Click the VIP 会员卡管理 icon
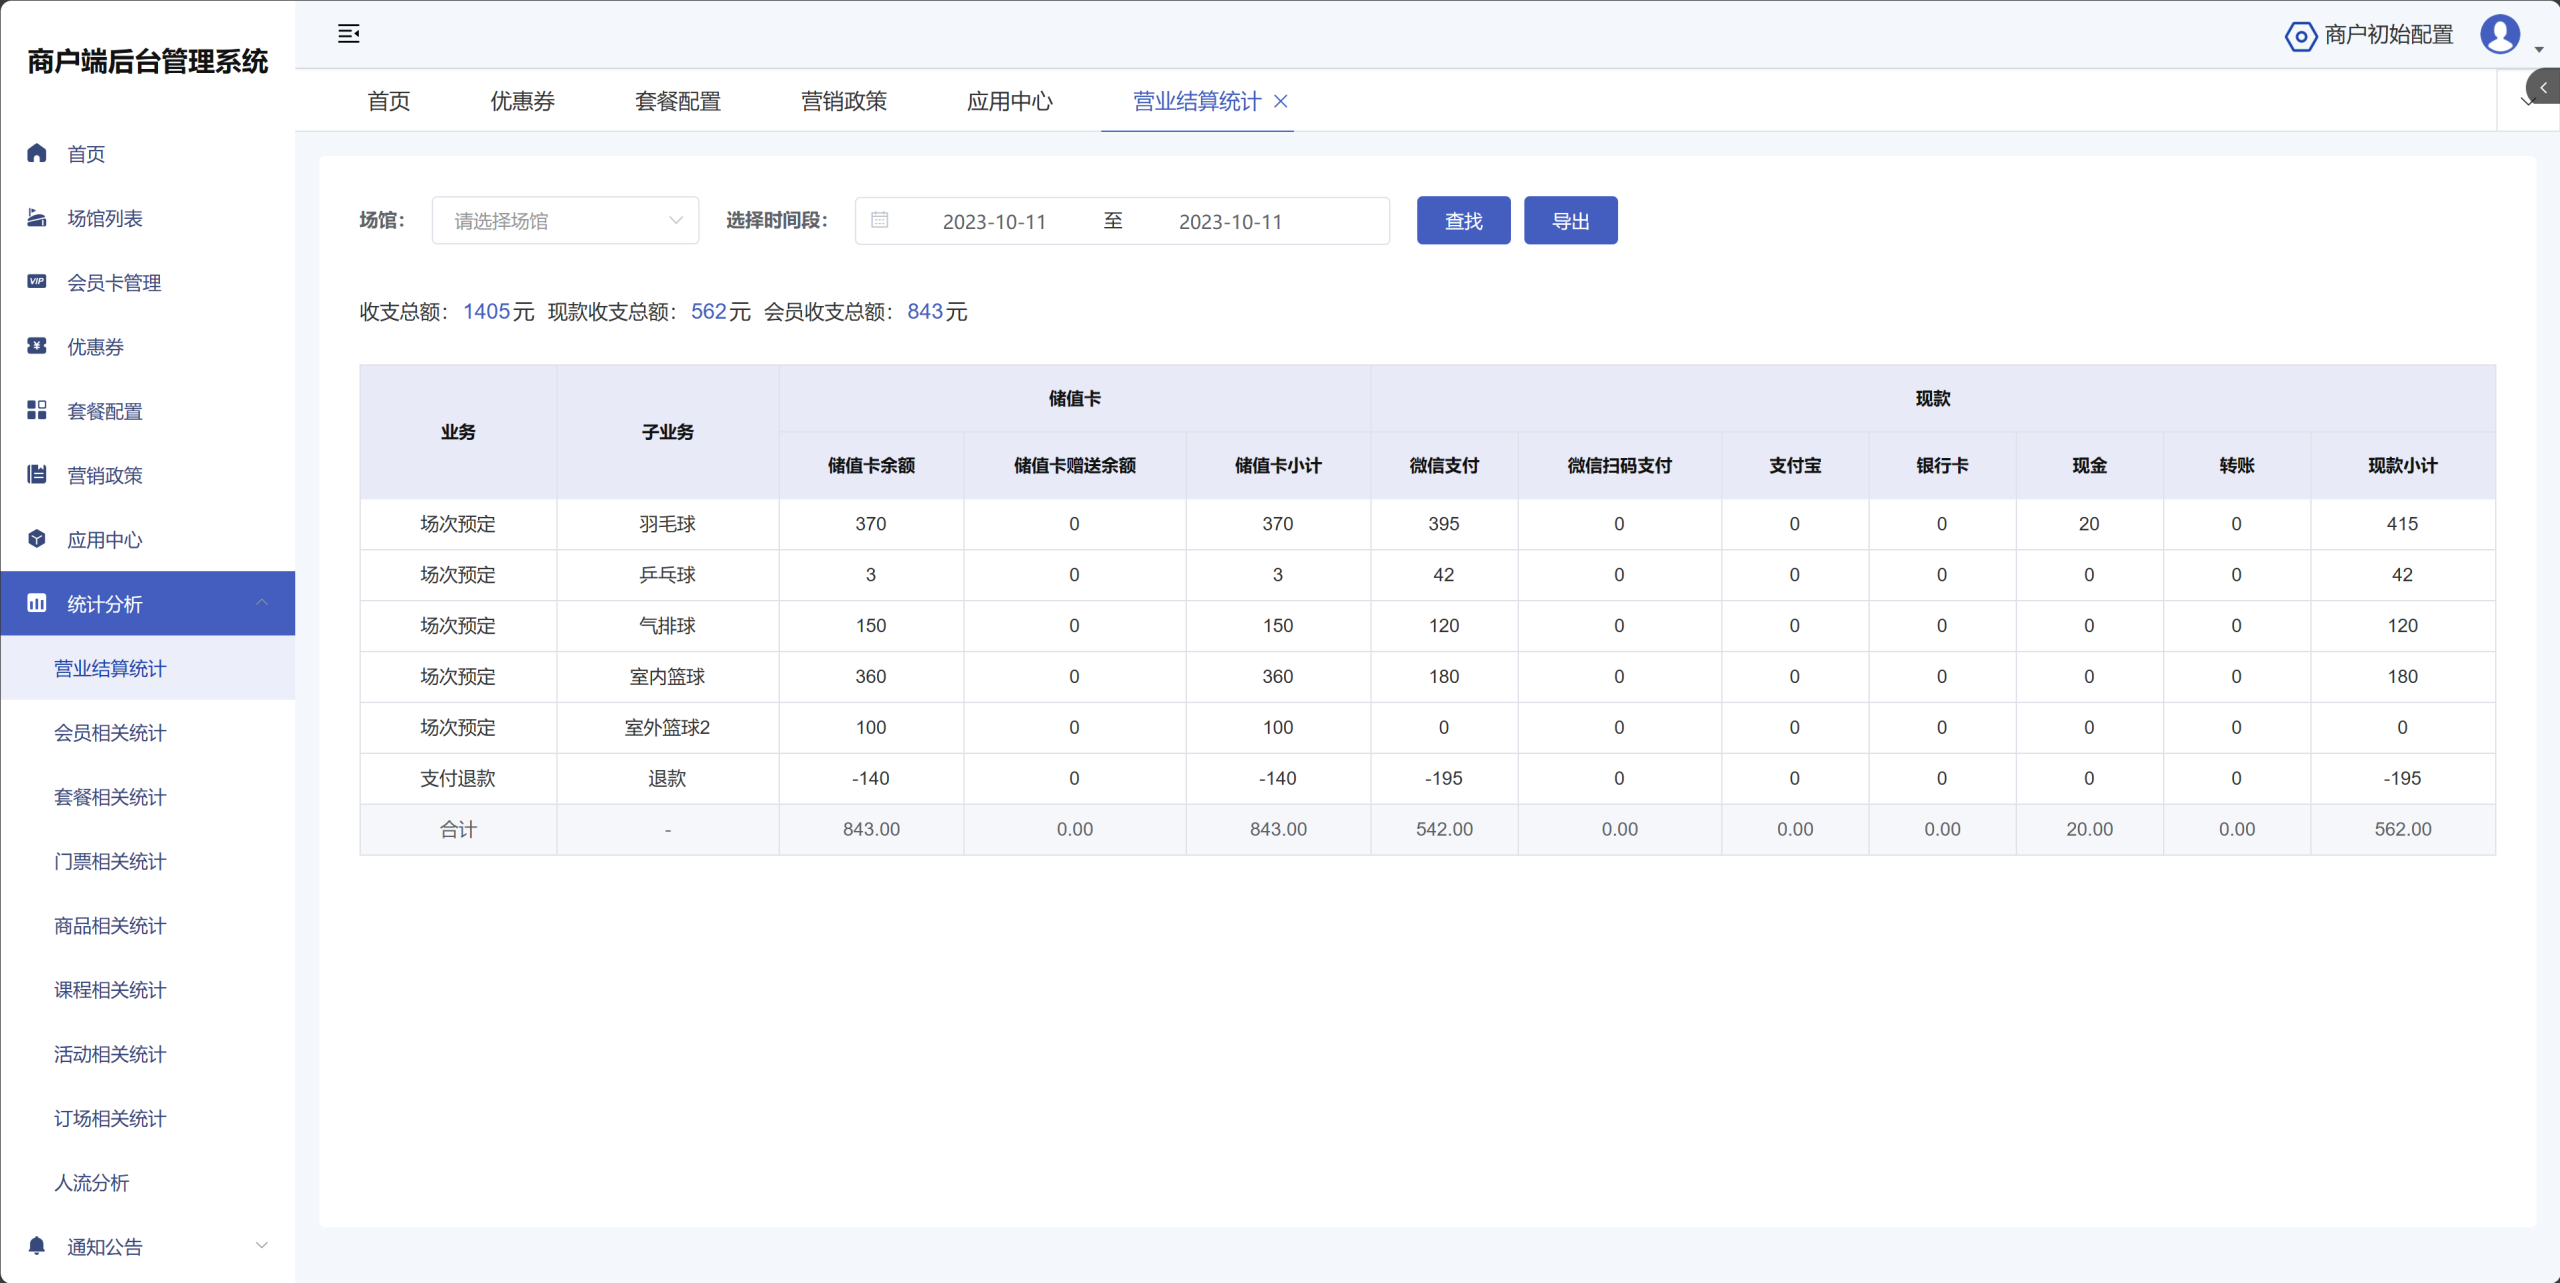 click(x=37, y=282)
